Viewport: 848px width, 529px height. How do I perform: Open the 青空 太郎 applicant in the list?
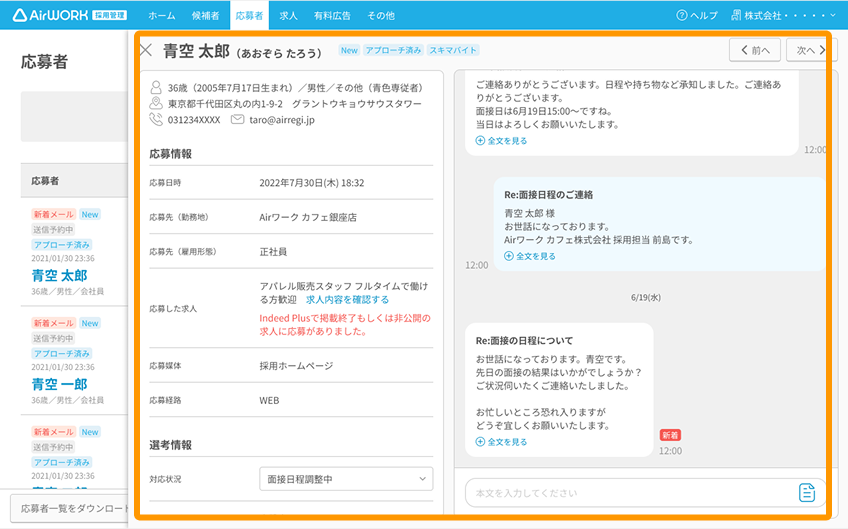[59, 275]
